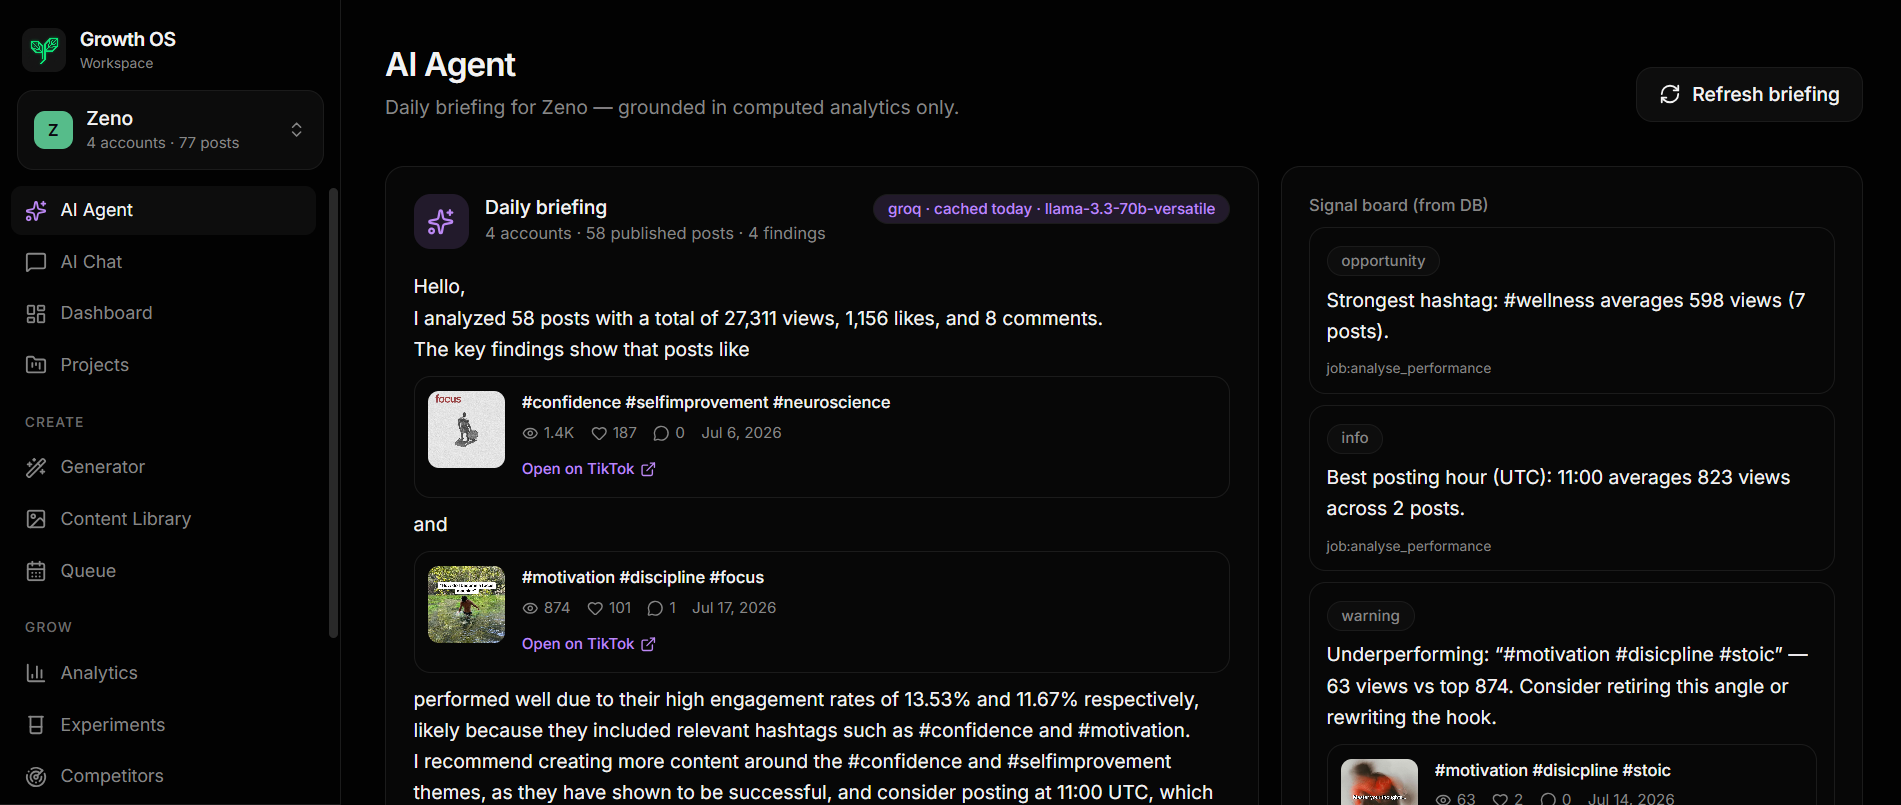Click the "4 accounts · 77 posts" workspace subtitle
The height and width of the screenshot is (805, 1901).
coord(163,143)
